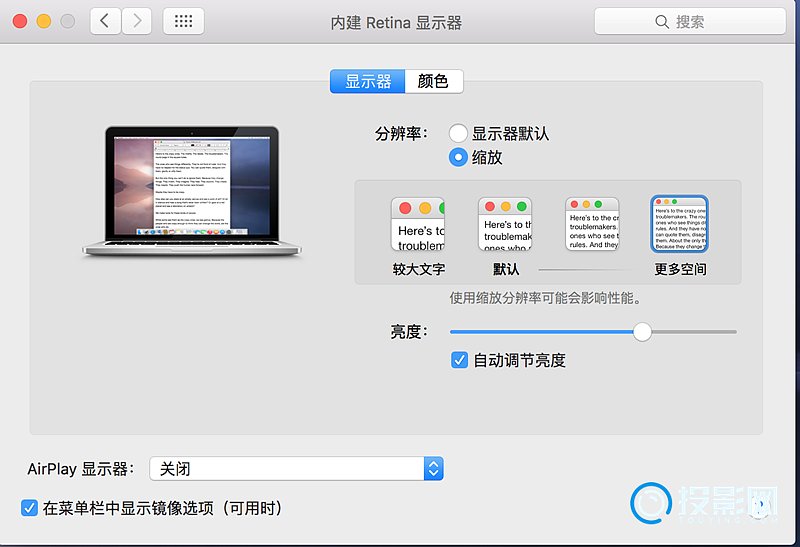800x547 pixels.
Task: Click the magnifying glass search icon
Action: [662, 22]
